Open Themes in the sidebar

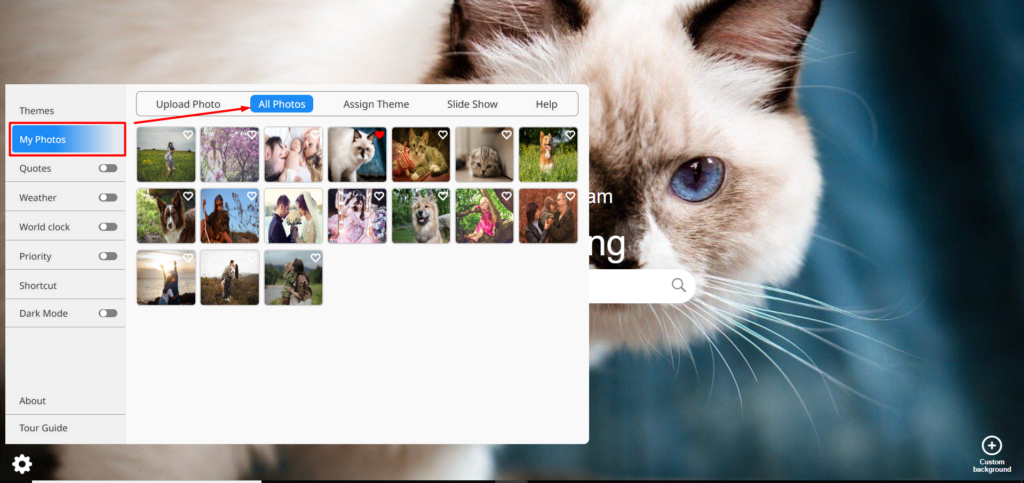point(37,111)
